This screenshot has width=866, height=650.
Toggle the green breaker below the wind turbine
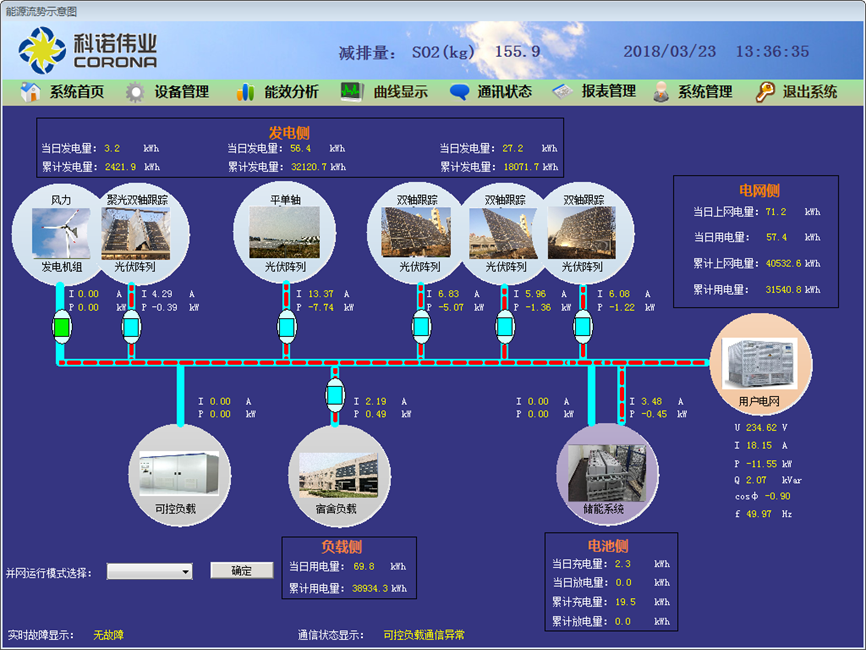(61, 327)
